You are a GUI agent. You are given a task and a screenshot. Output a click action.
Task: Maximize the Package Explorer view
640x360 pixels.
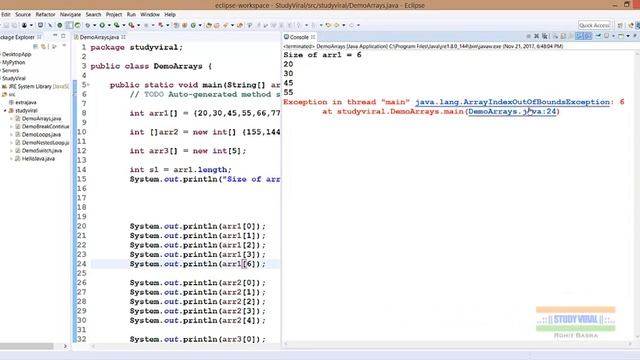tap(63, 36)
